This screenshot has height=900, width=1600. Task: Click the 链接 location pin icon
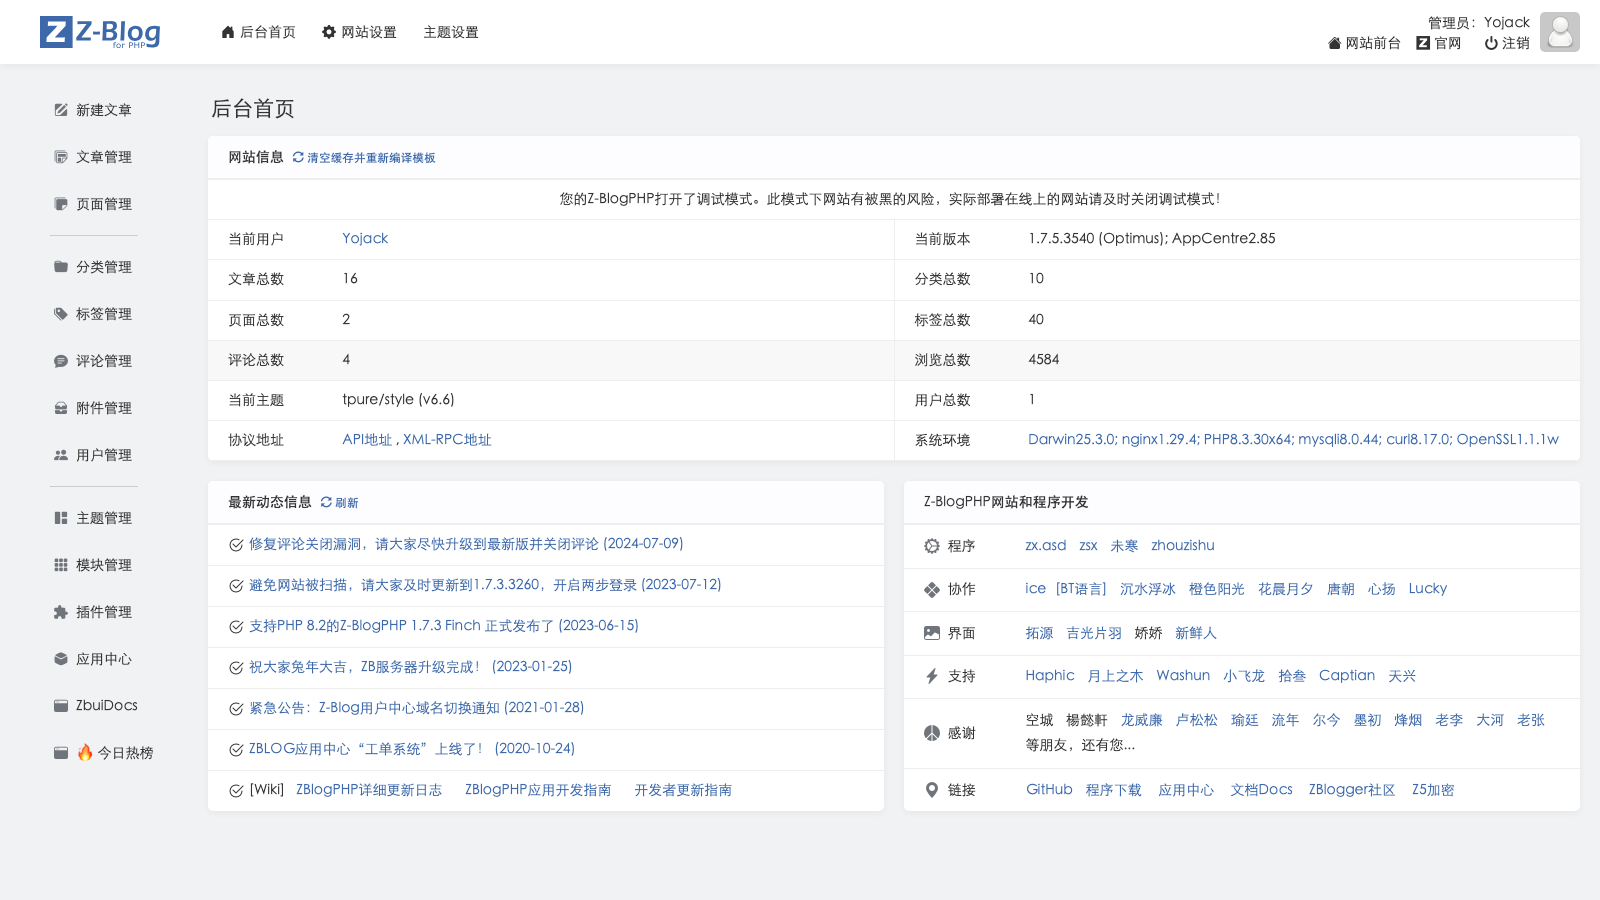point(932,790)
